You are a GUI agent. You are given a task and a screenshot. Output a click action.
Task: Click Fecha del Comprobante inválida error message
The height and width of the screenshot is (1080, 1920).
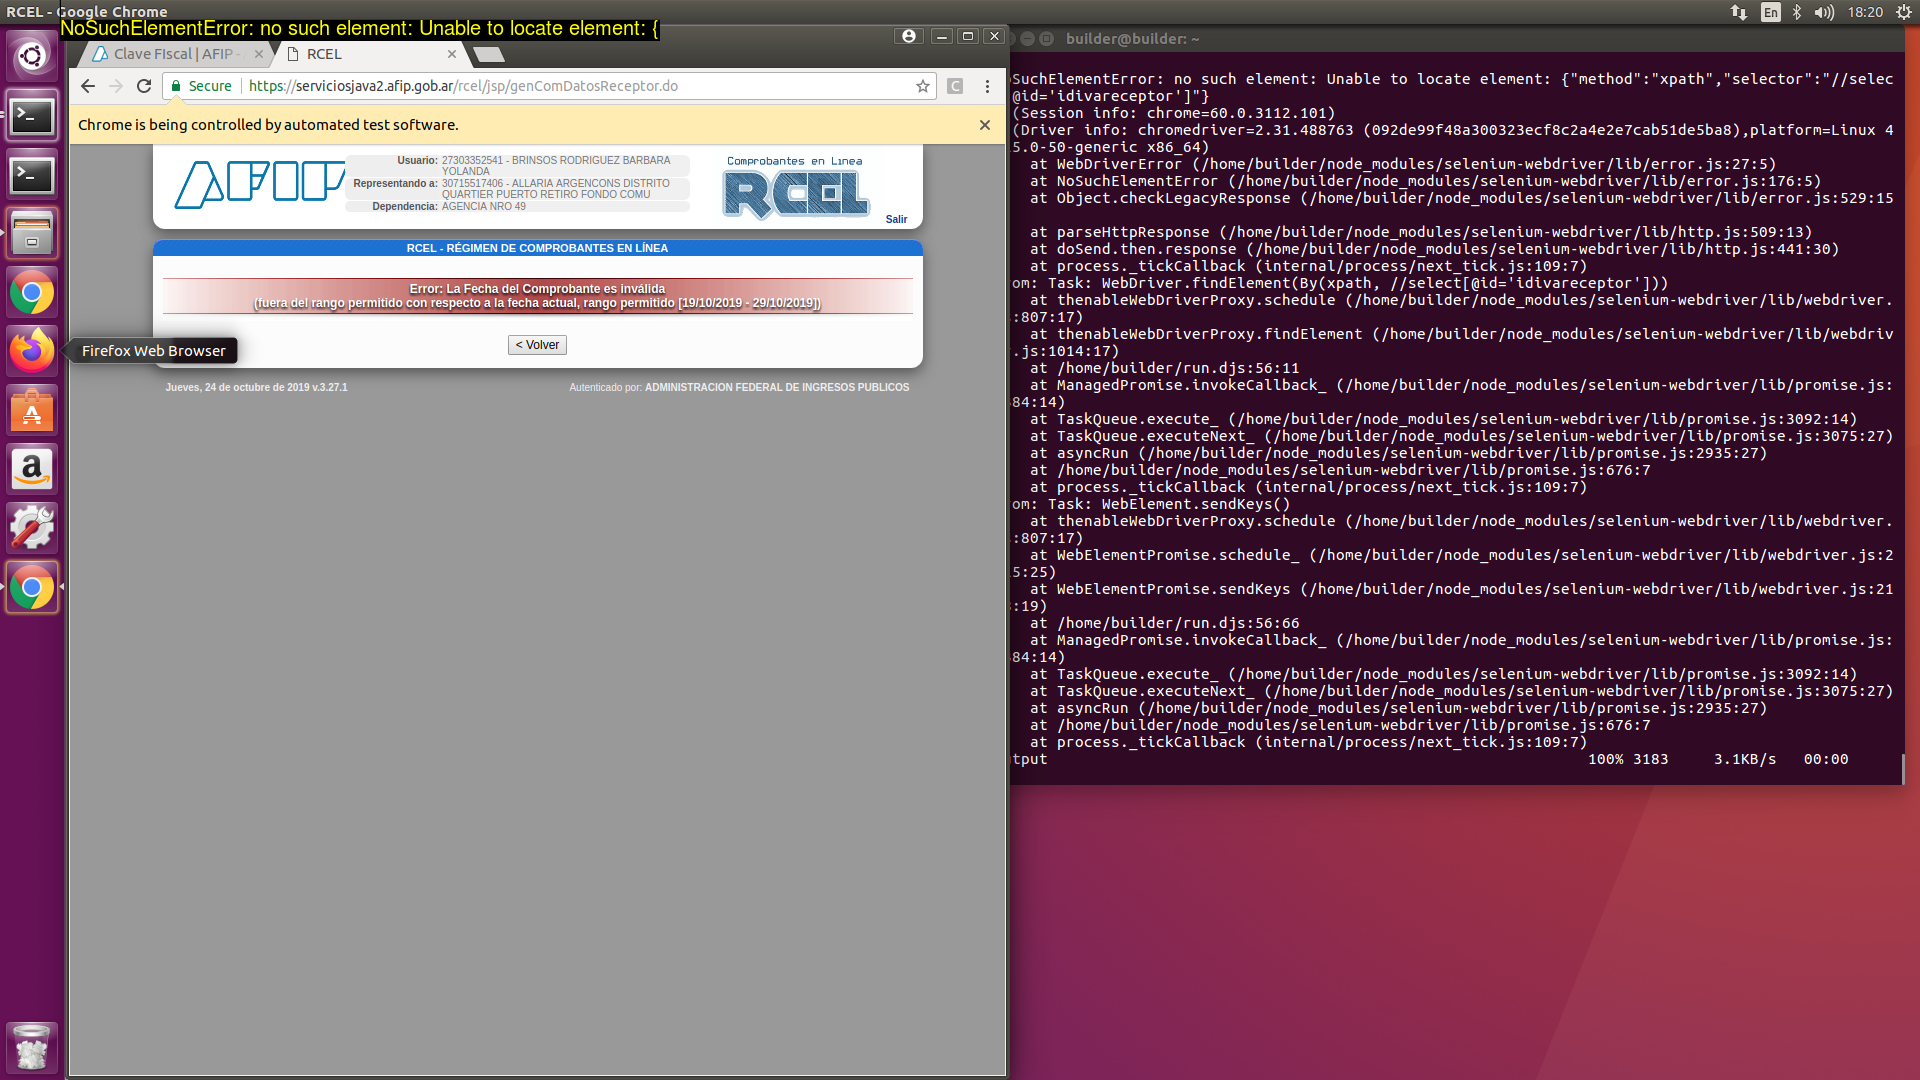[x=537, y=296]
